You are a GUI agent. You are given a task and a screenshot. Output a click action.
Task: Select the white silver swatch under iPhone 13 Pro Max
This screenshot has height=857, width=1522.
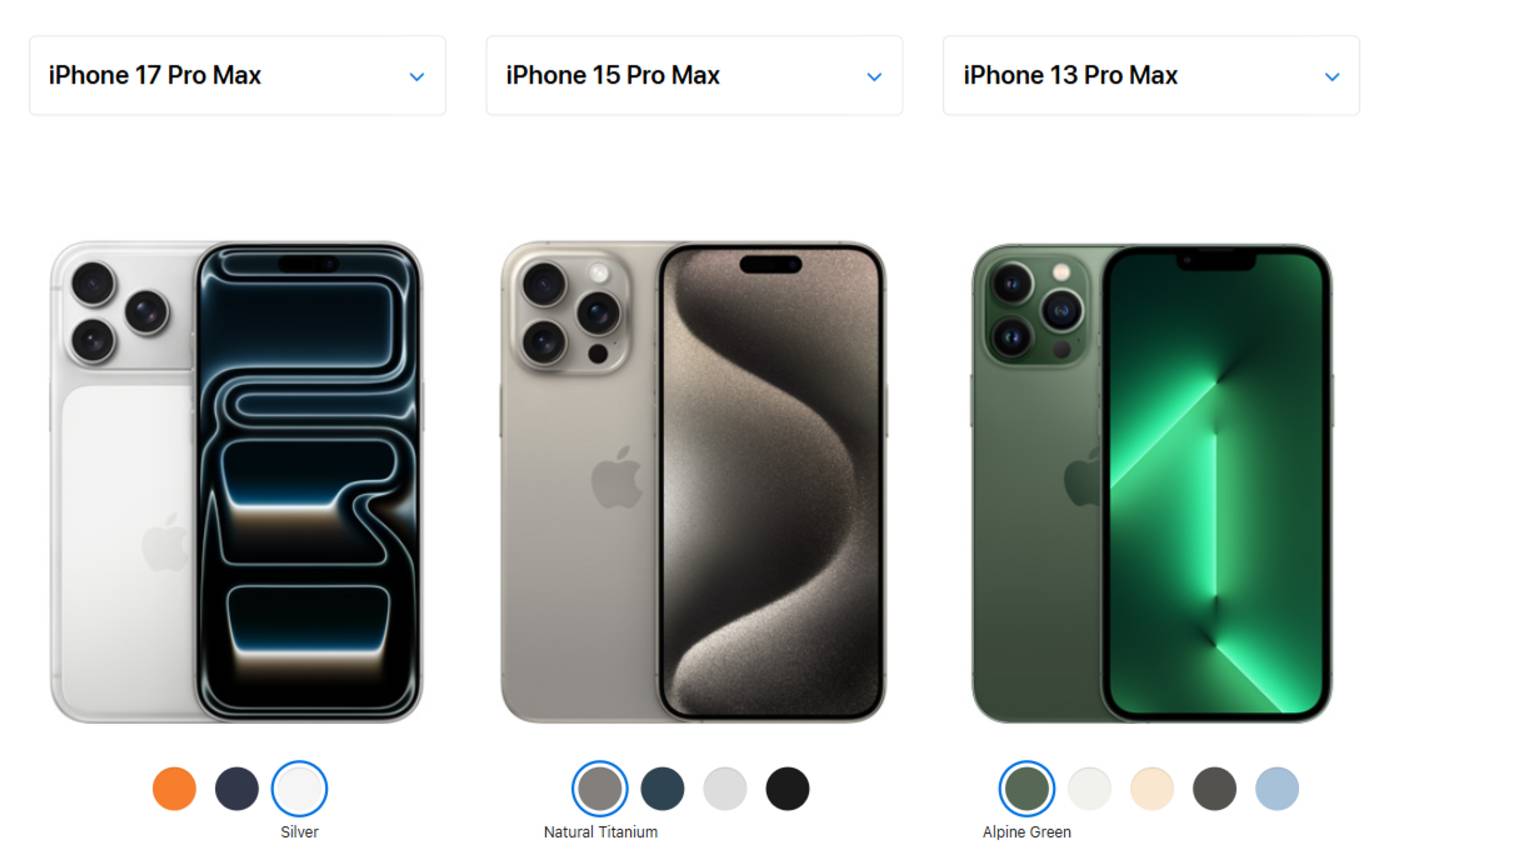1090,789
